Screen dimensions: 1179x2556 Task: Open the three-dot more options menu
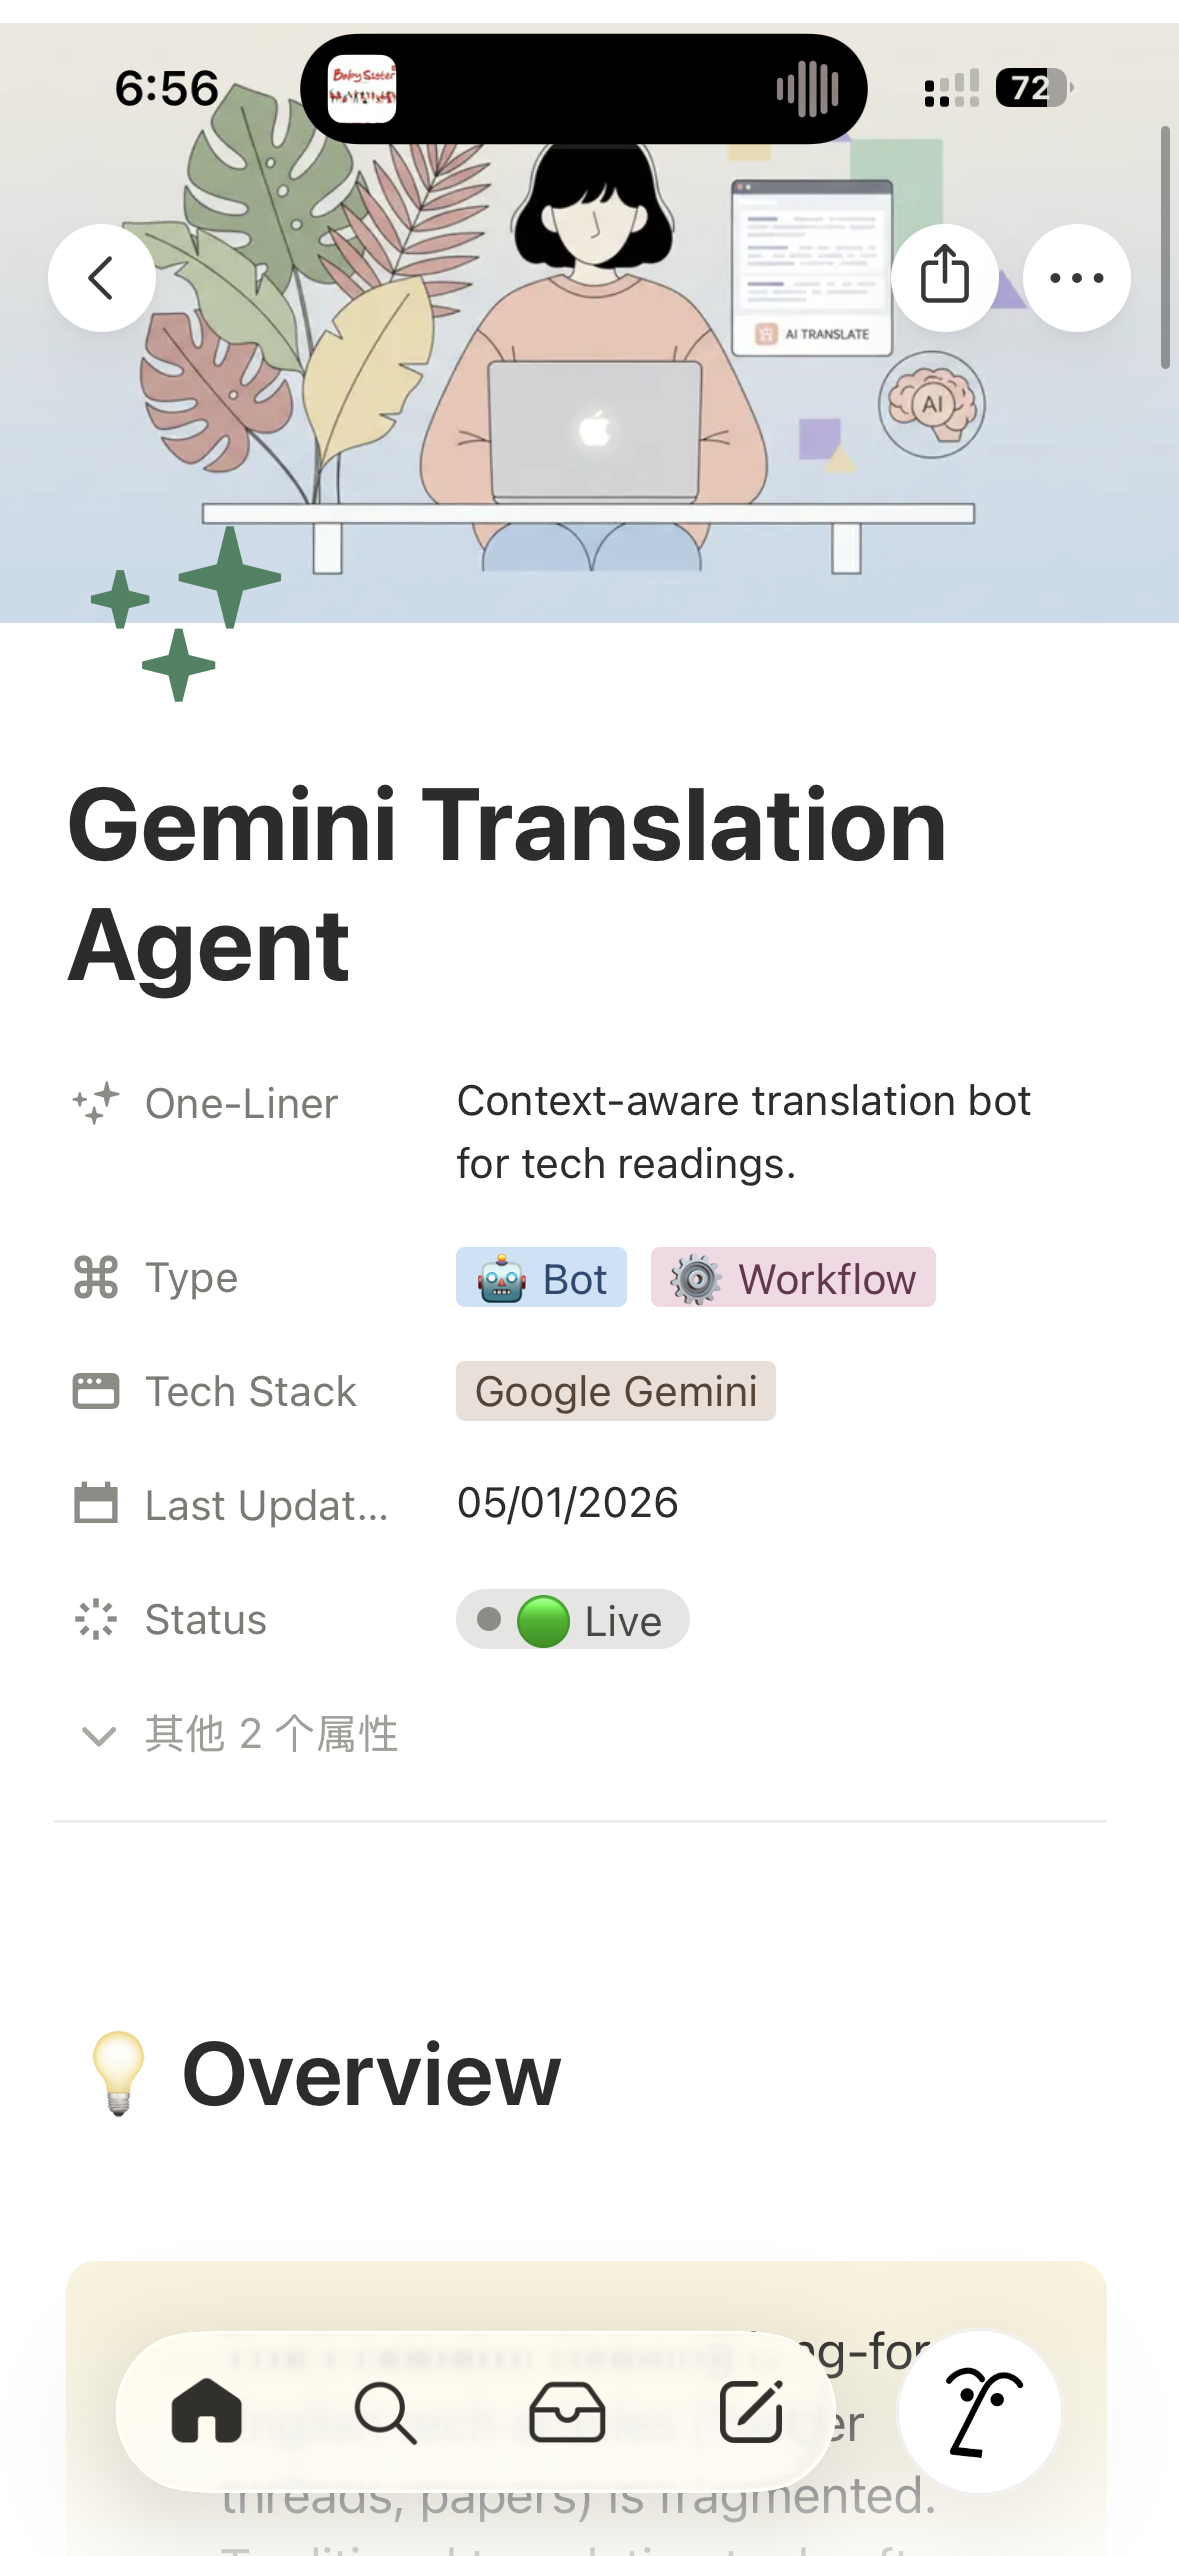click(1076, 278)
